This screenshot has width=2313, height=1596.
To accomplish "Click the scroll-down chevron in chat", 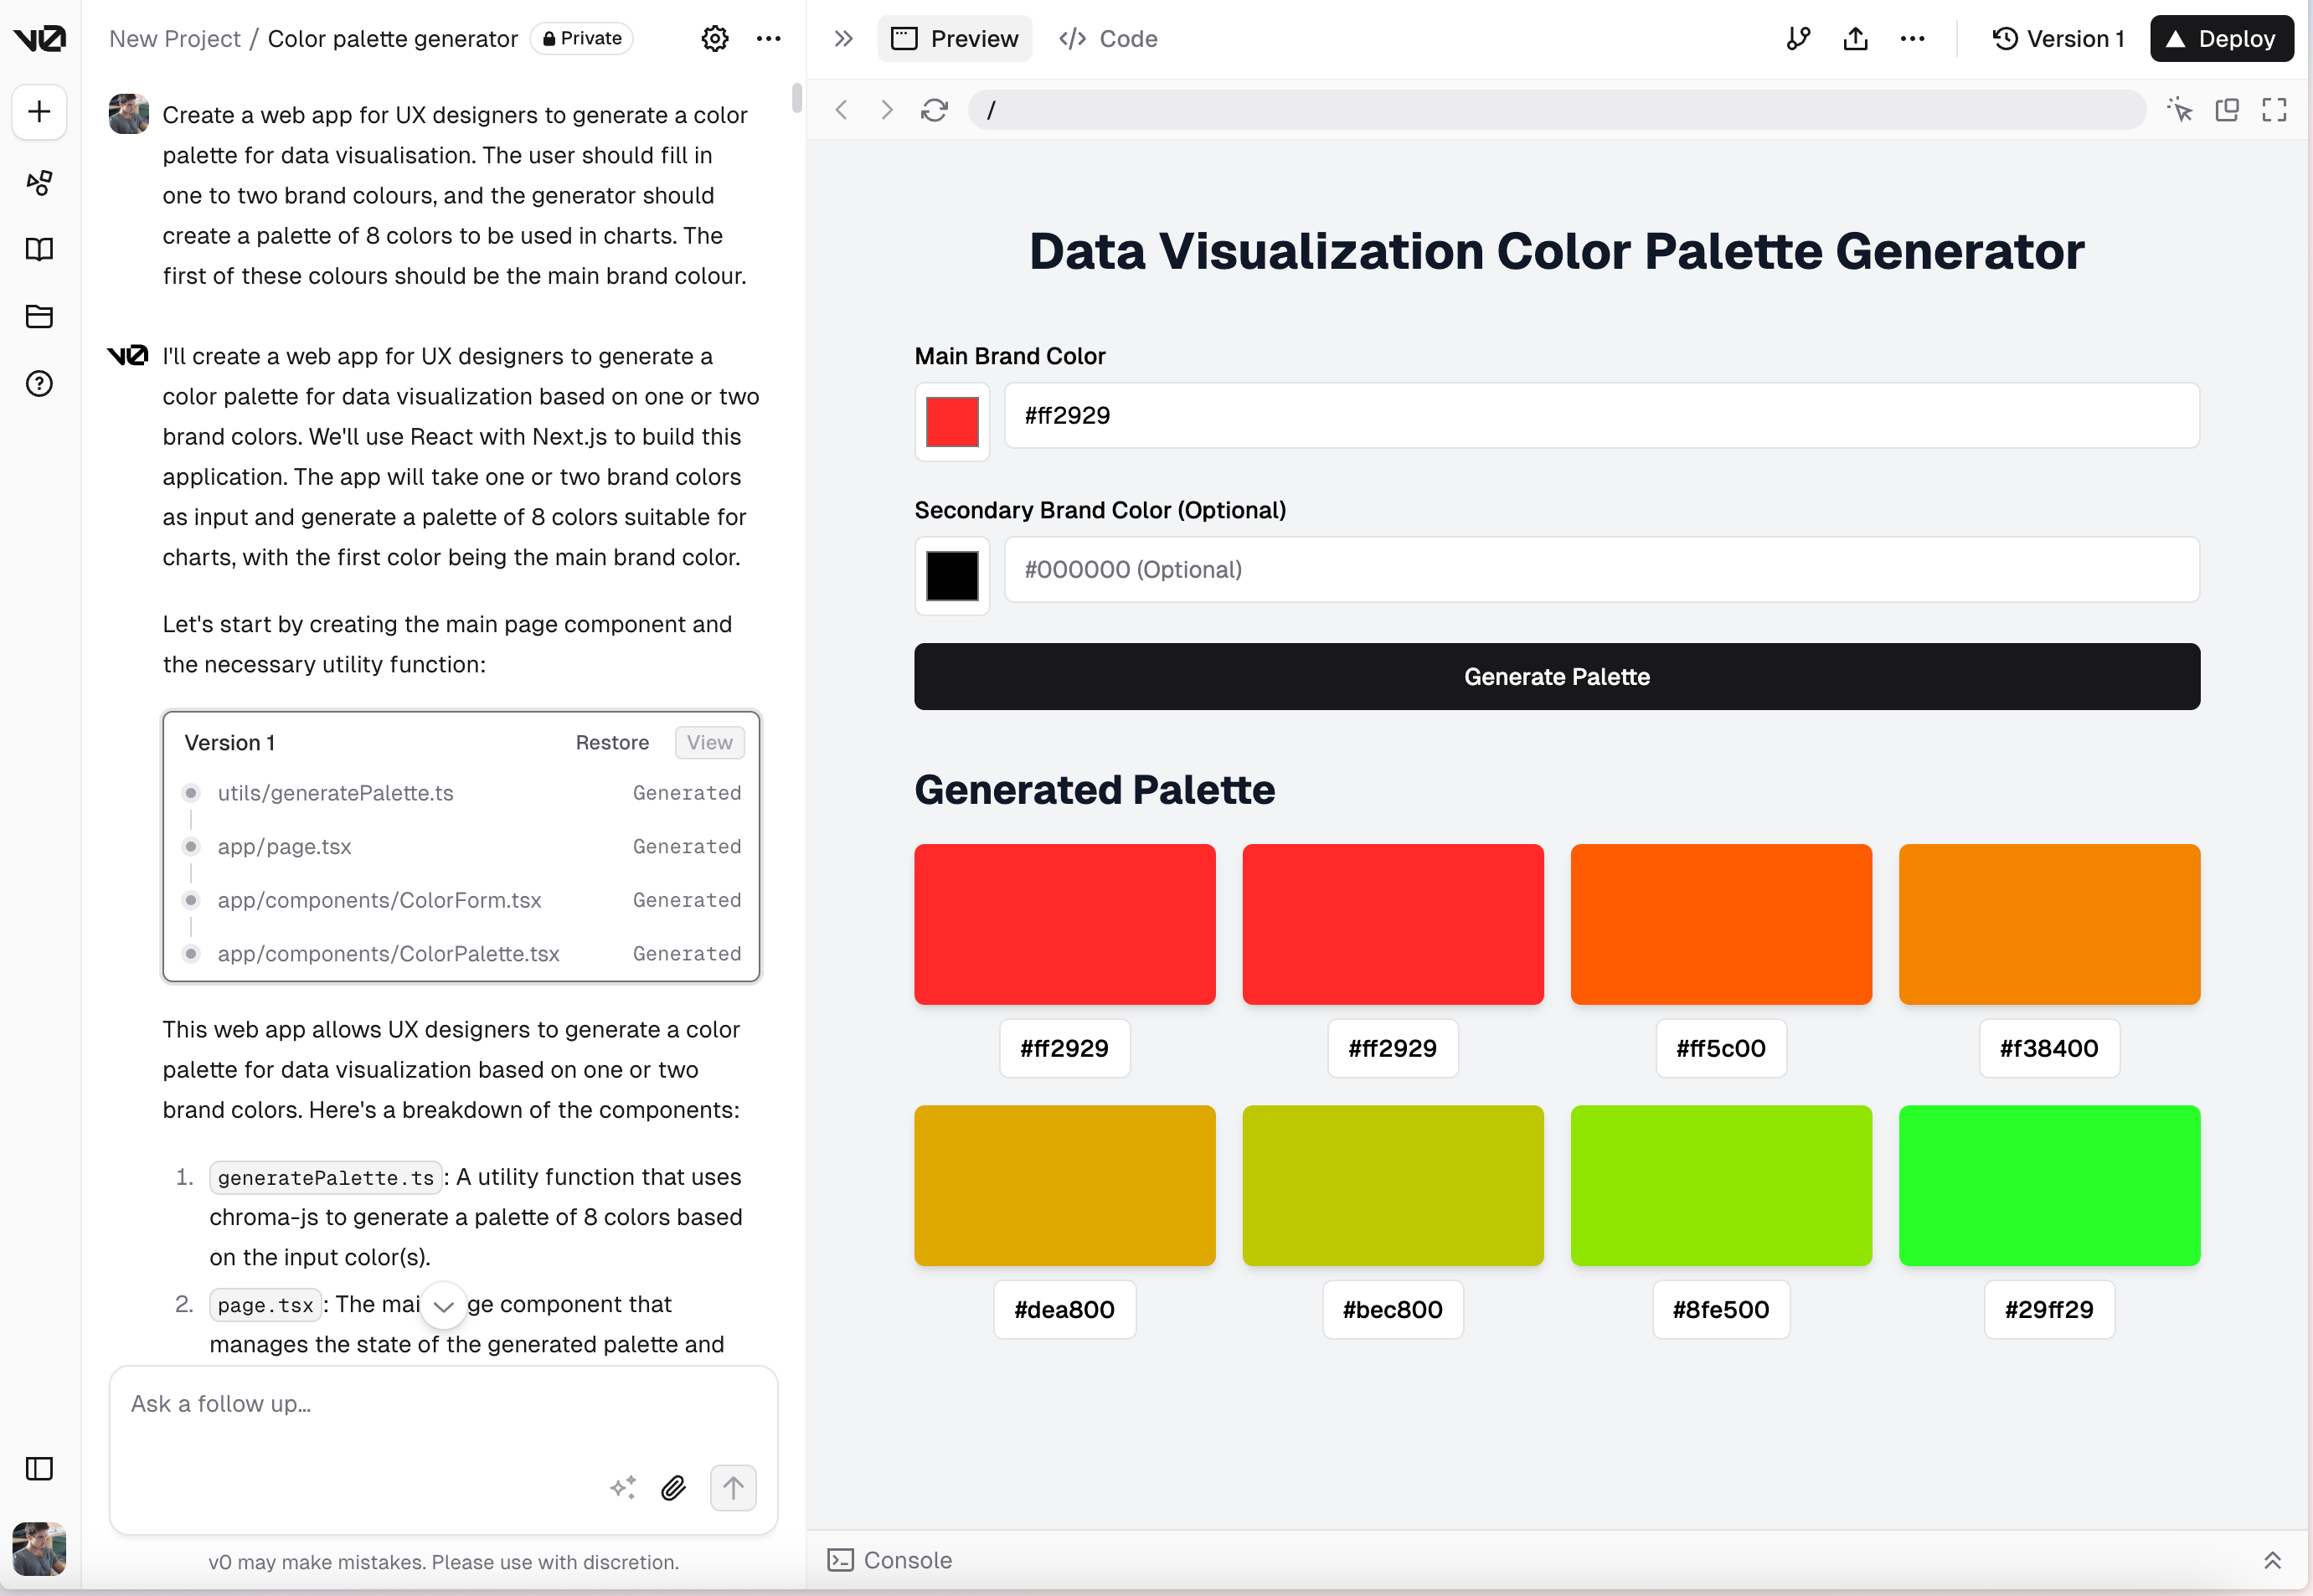I will pos(443,1306).
